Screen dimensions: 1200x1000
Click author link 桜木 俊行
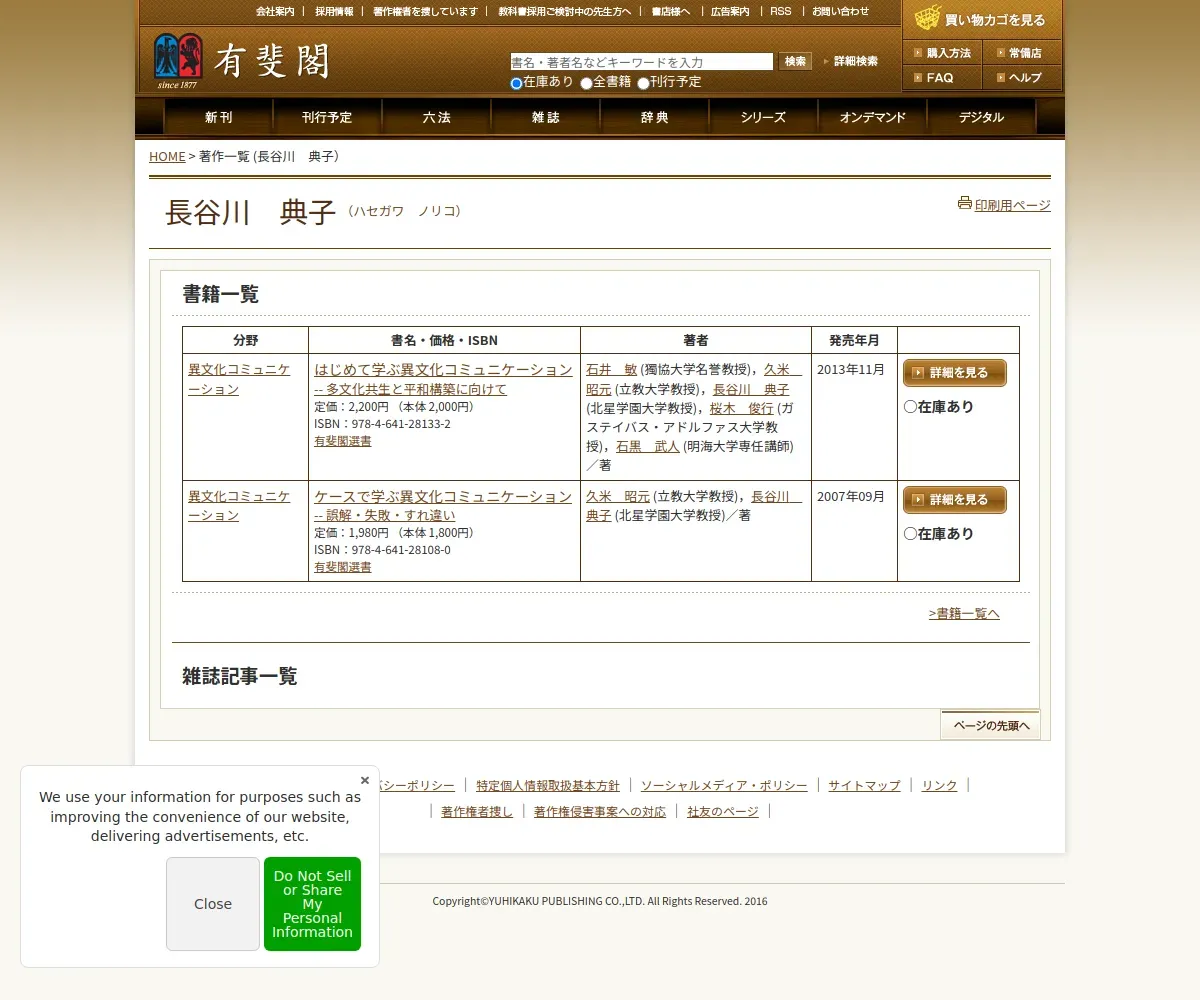tap(742, 408)
